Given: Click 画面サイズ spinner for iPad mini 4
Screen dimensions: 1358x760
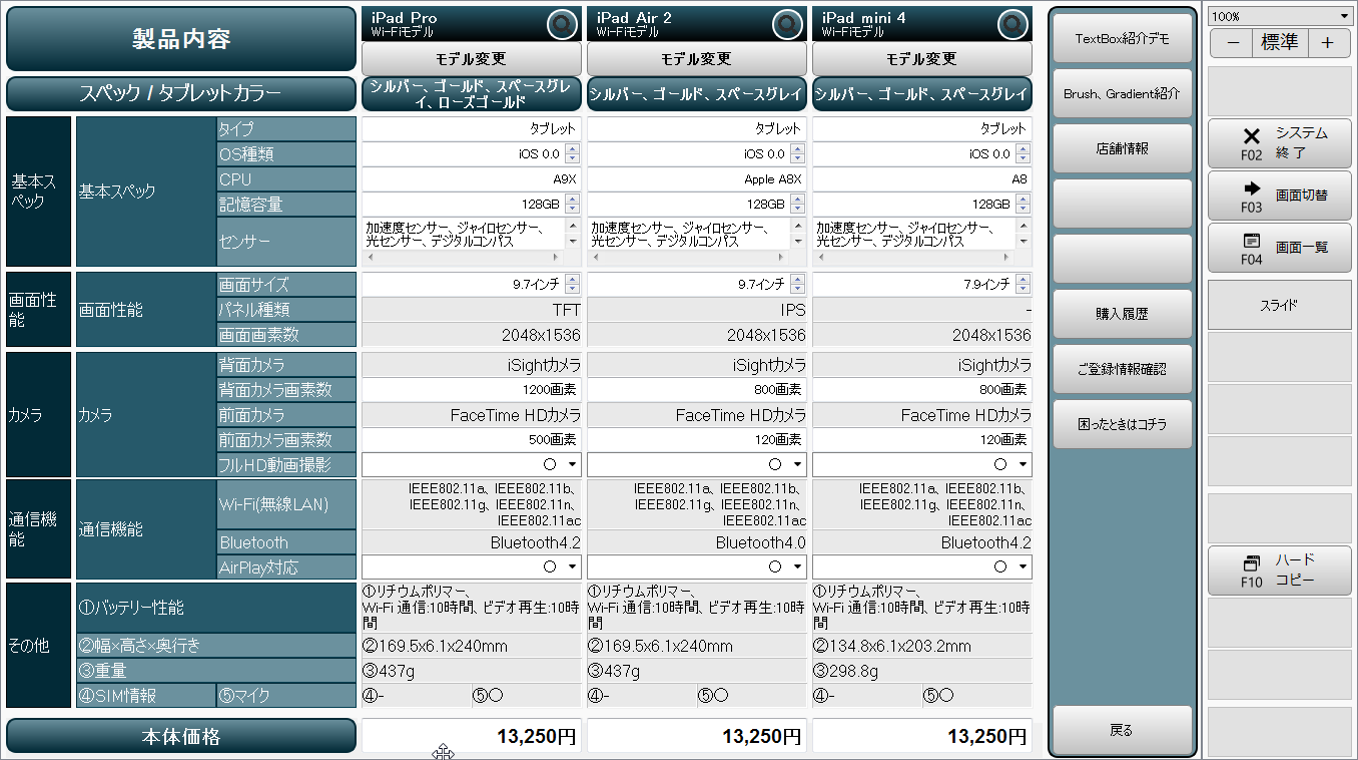Looking at the screenshot, I should click(x=1022, y=284).
